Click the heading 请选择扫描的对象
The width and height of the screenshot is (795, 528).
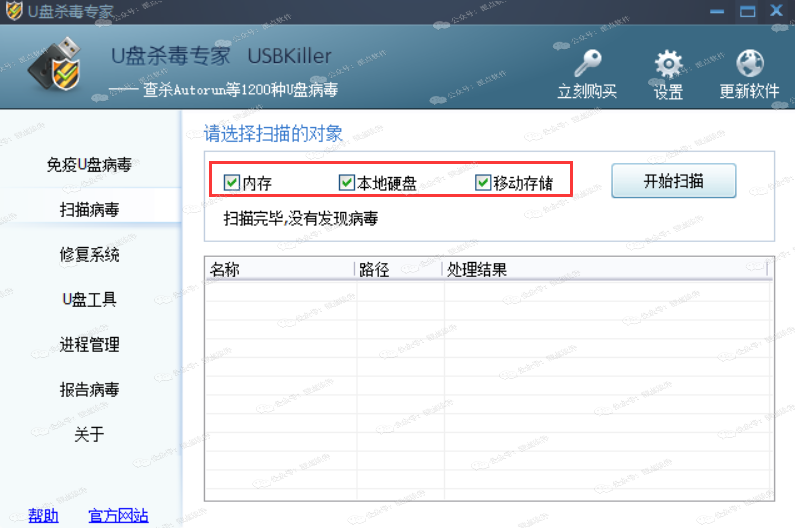(273, 134)
